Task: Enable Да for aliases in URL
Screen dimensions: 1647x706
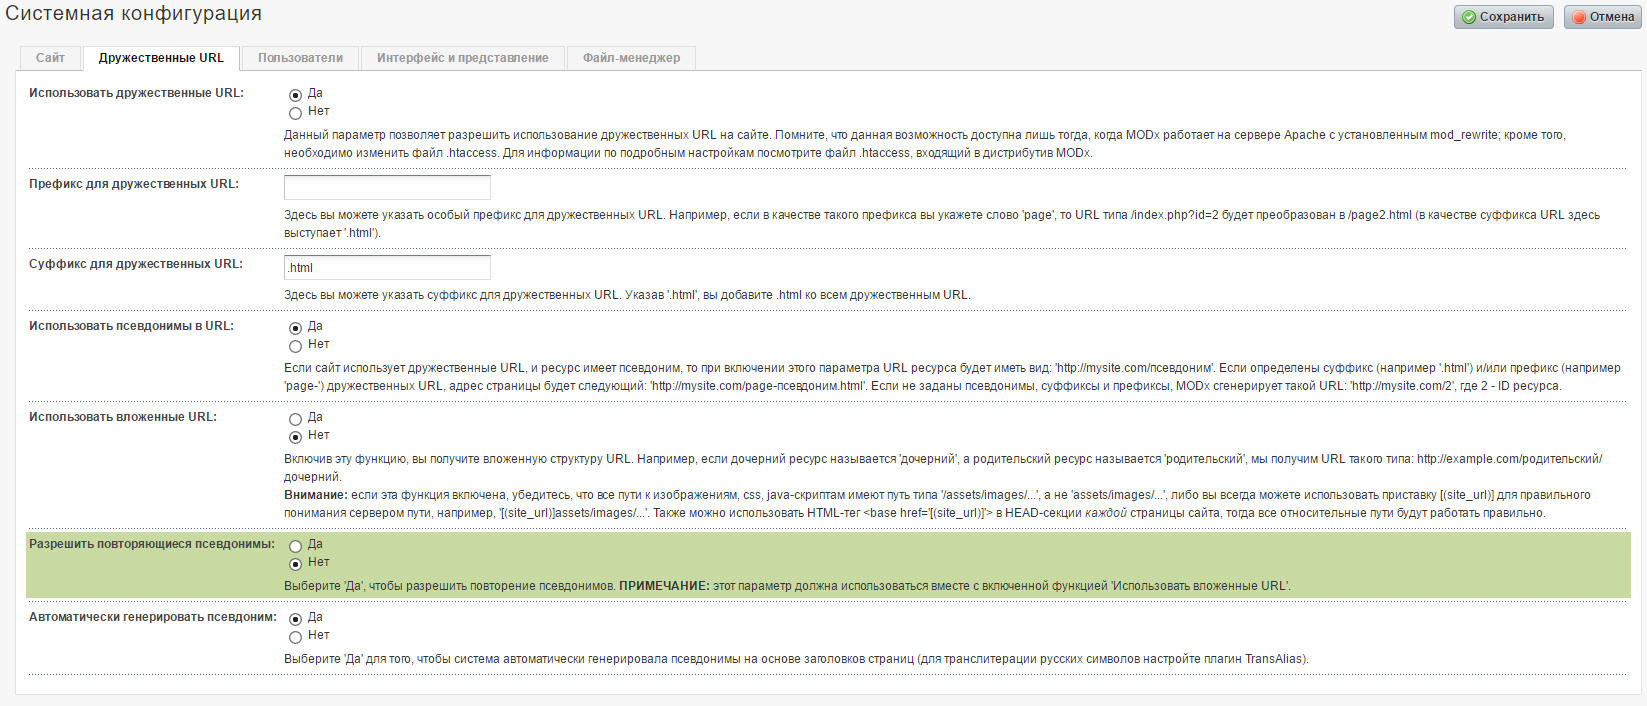Action: (x=295, y=328)
